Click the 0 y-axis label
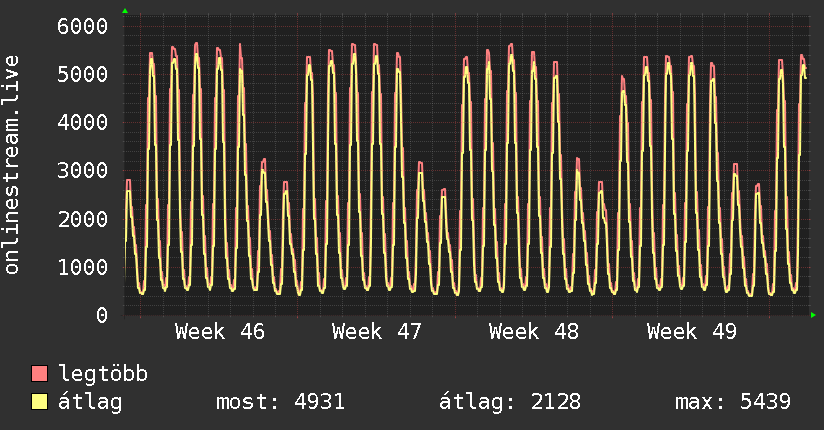 pos(102,315)
